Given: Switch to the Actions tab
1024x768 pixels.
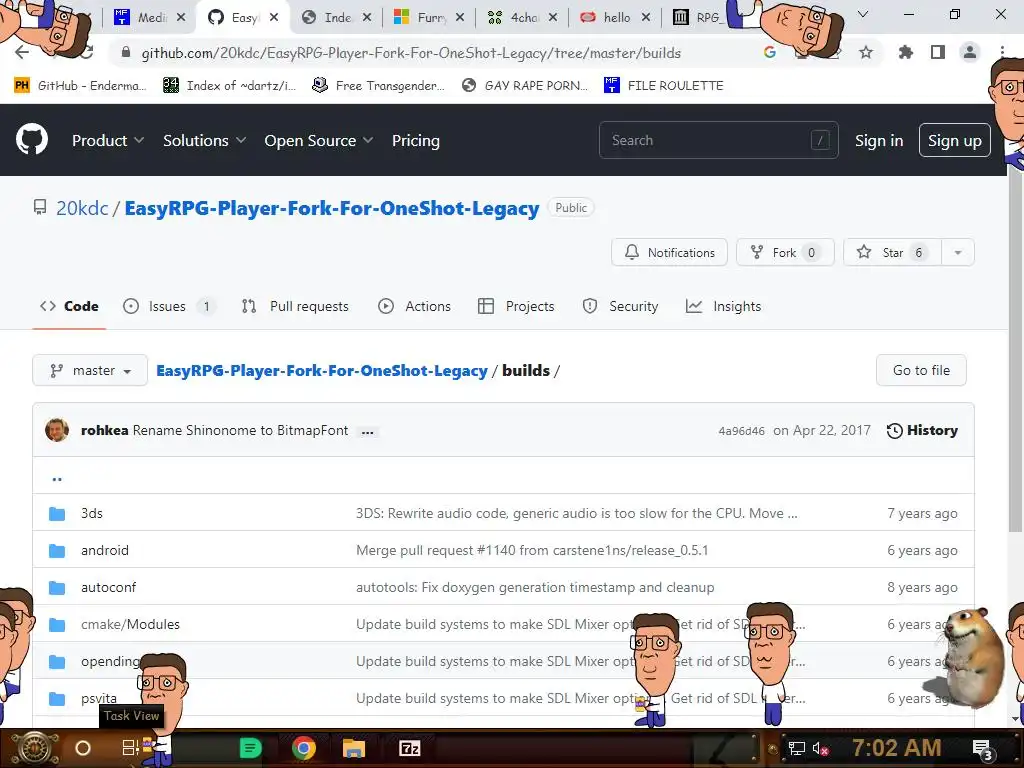Looking at the screenshot, I should point(415,306).
